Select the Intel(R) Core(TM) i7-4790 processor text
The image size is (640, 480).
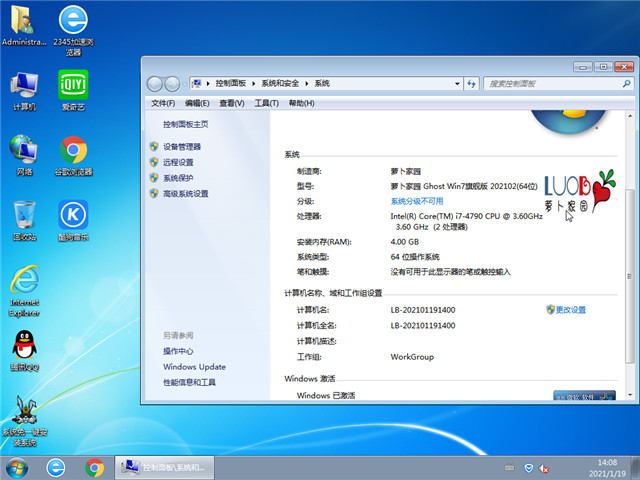point(467,221)
